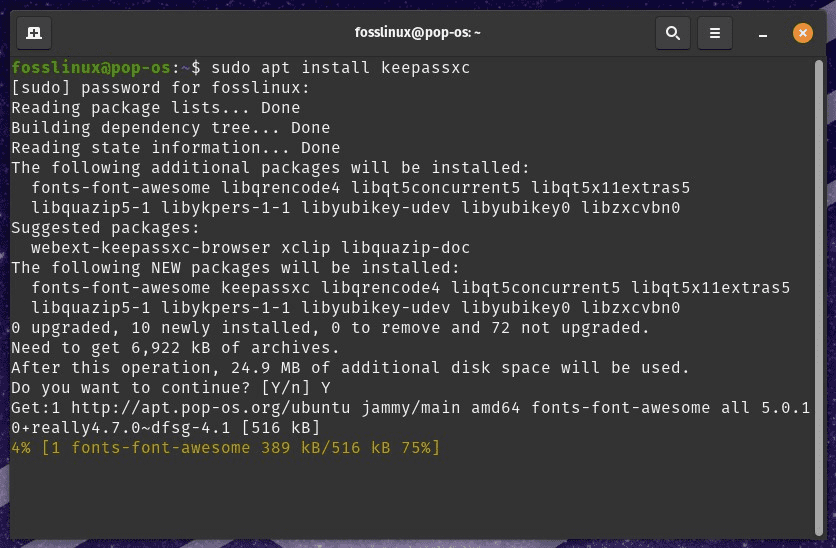Click 'keepassxc' in the NEW packages list
The image size is (836, 548).
[x=265, y=288]
